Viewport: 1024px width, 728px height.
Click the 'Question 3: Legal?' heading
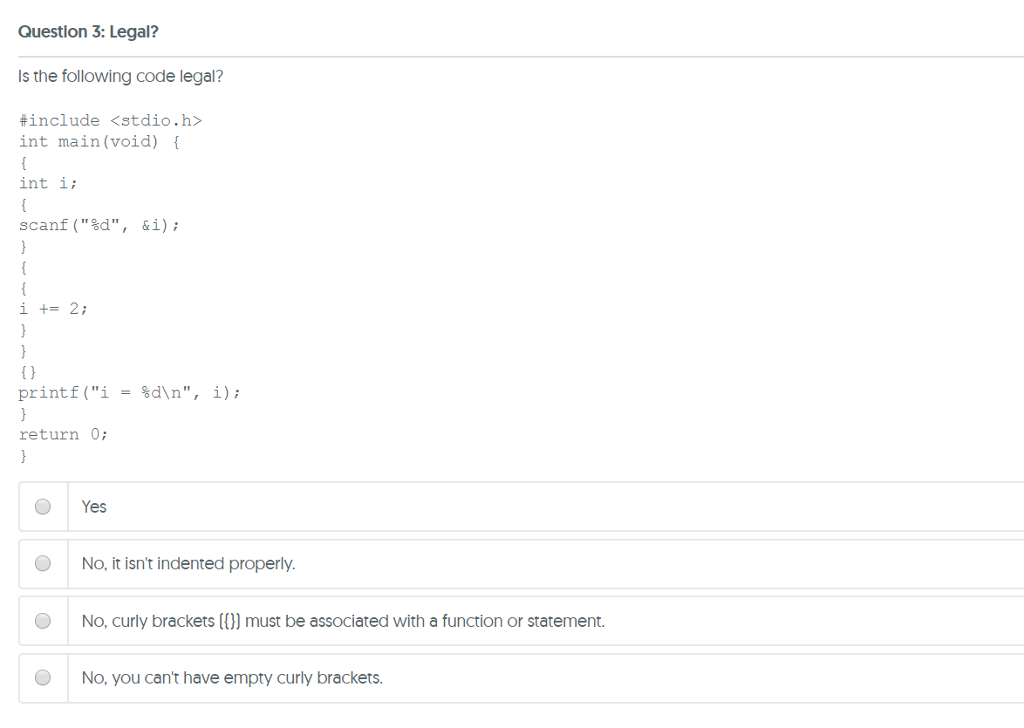point(87,31)
